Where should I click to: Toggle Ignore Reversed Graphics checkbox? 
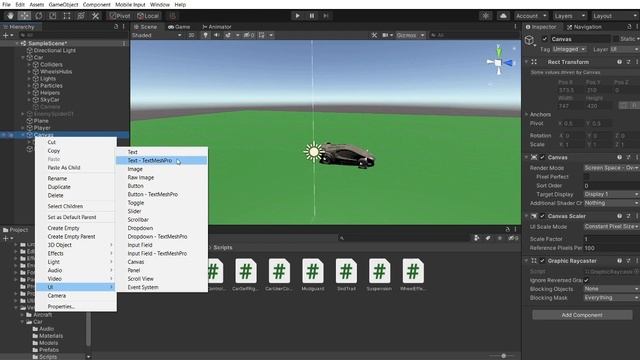coord(587,280)
